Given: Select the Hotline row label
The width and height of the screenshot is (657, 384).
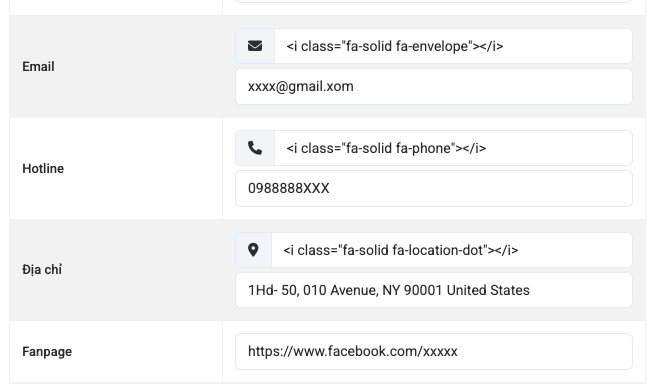Looking at the screenshot, I should point(43,169).
